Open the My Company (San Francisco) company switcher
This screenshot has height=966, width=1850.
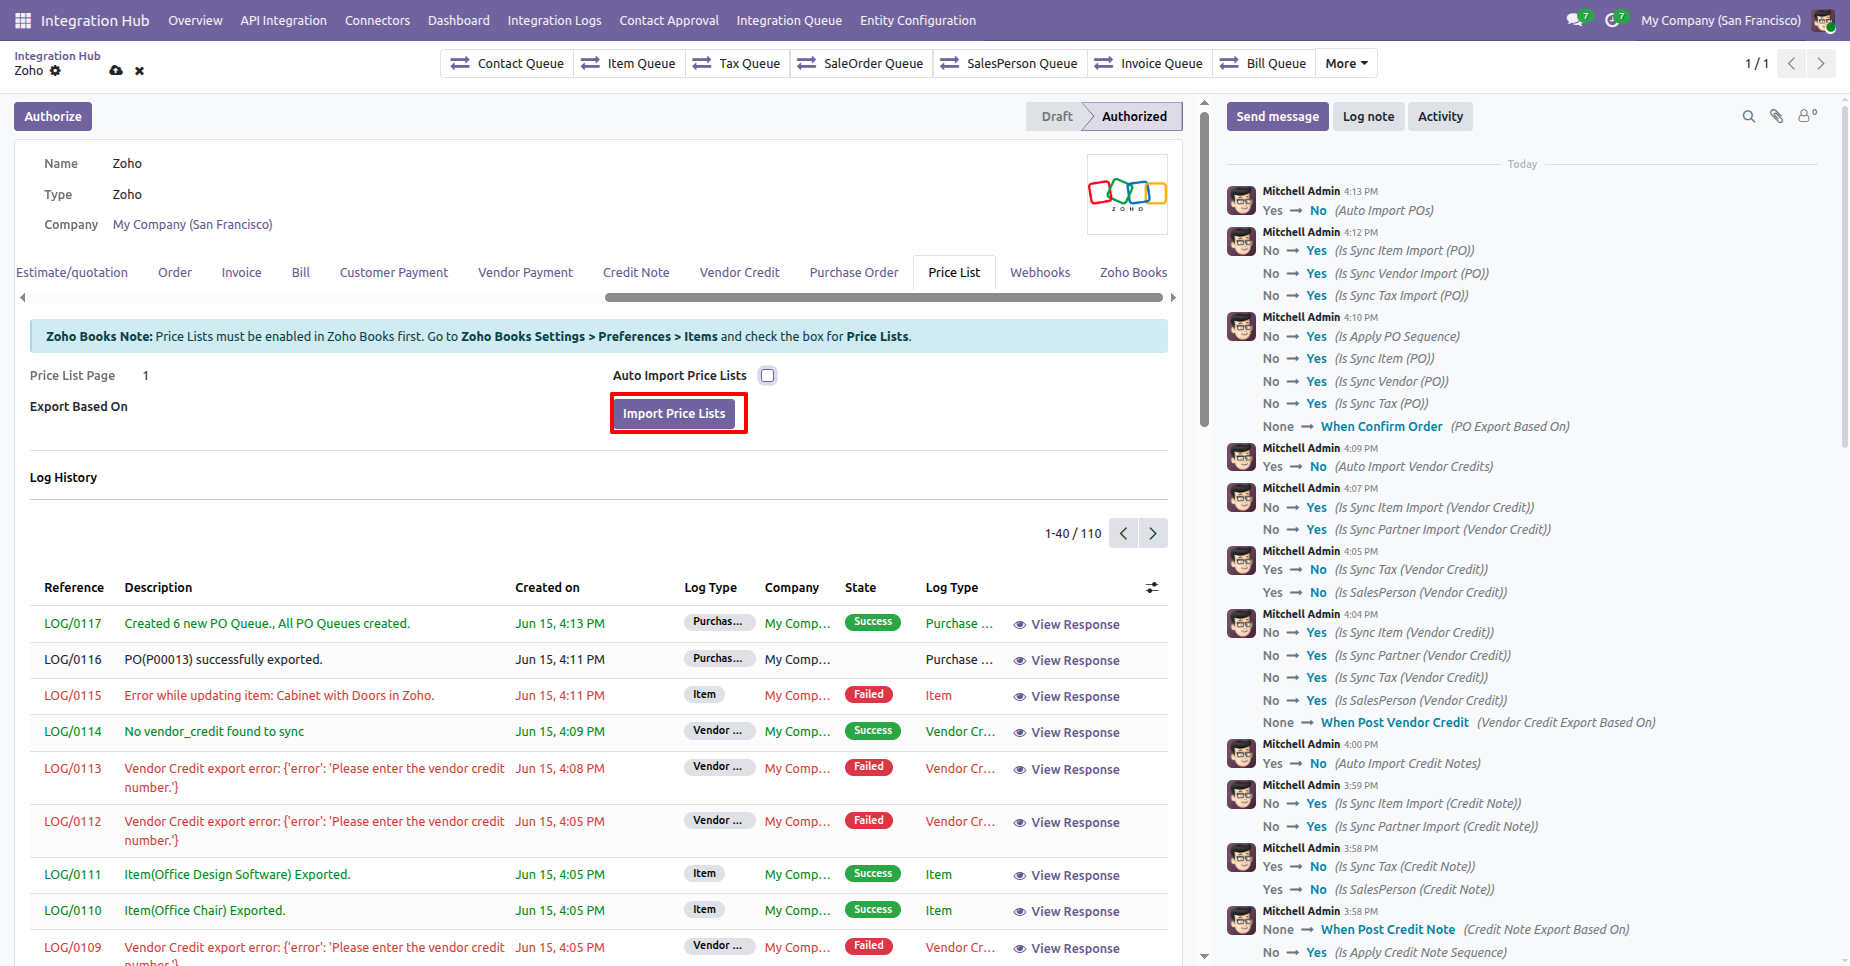(1720, 20)
